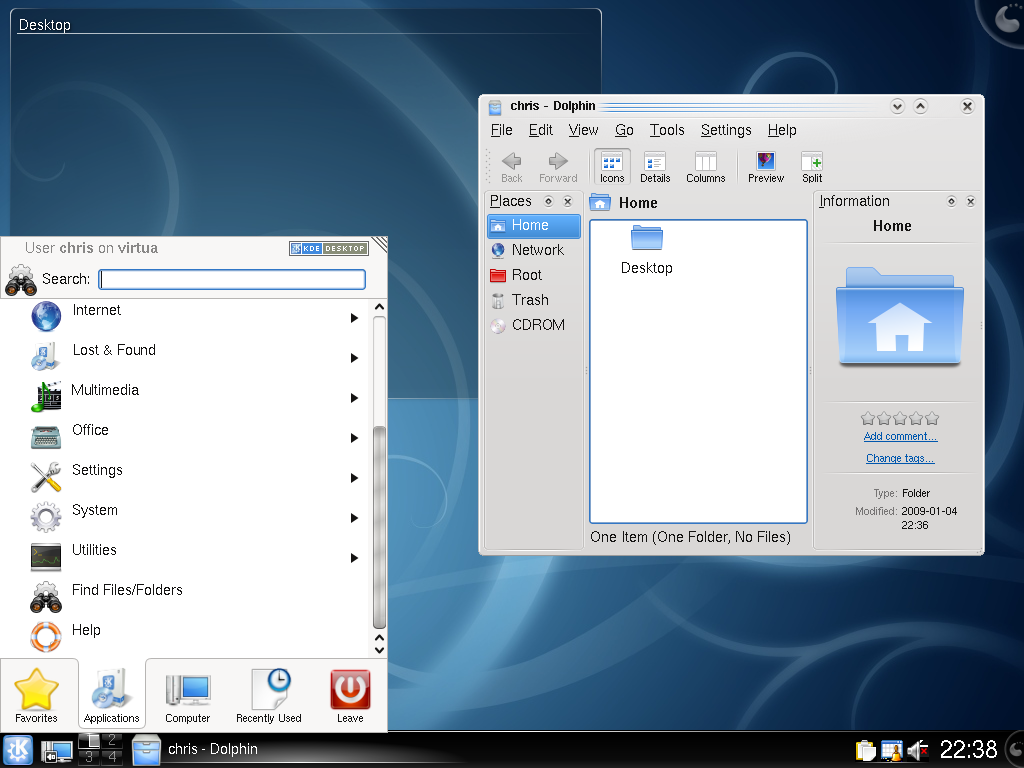
Task: Select the Desktop folder icon in Dolphin
Action: point(647,251)
